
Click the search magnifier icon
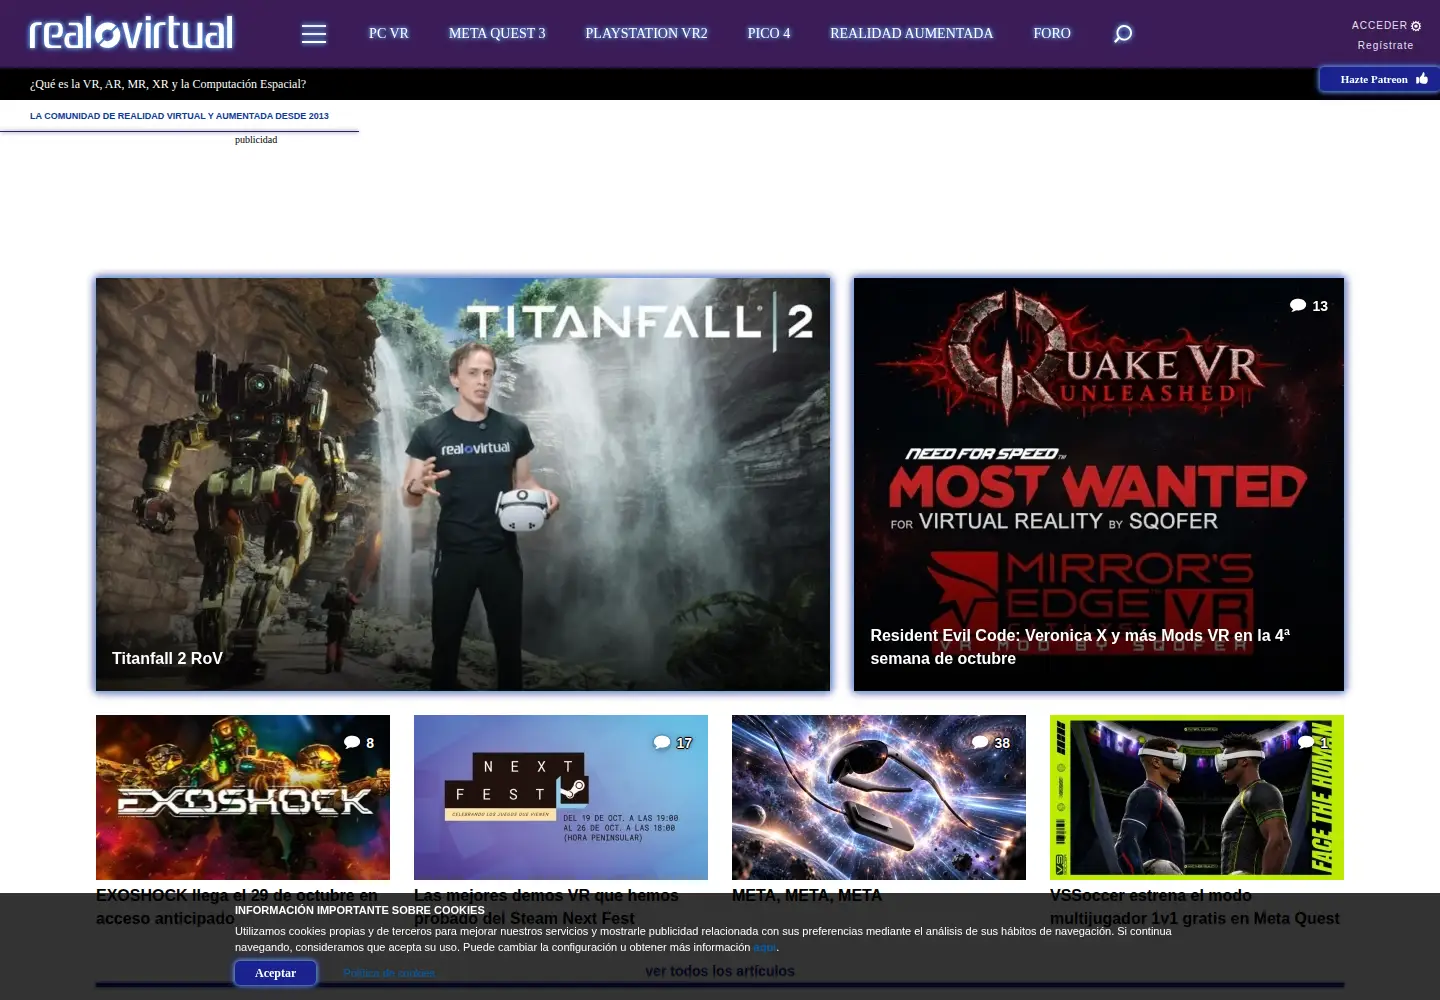(1123, 34)
